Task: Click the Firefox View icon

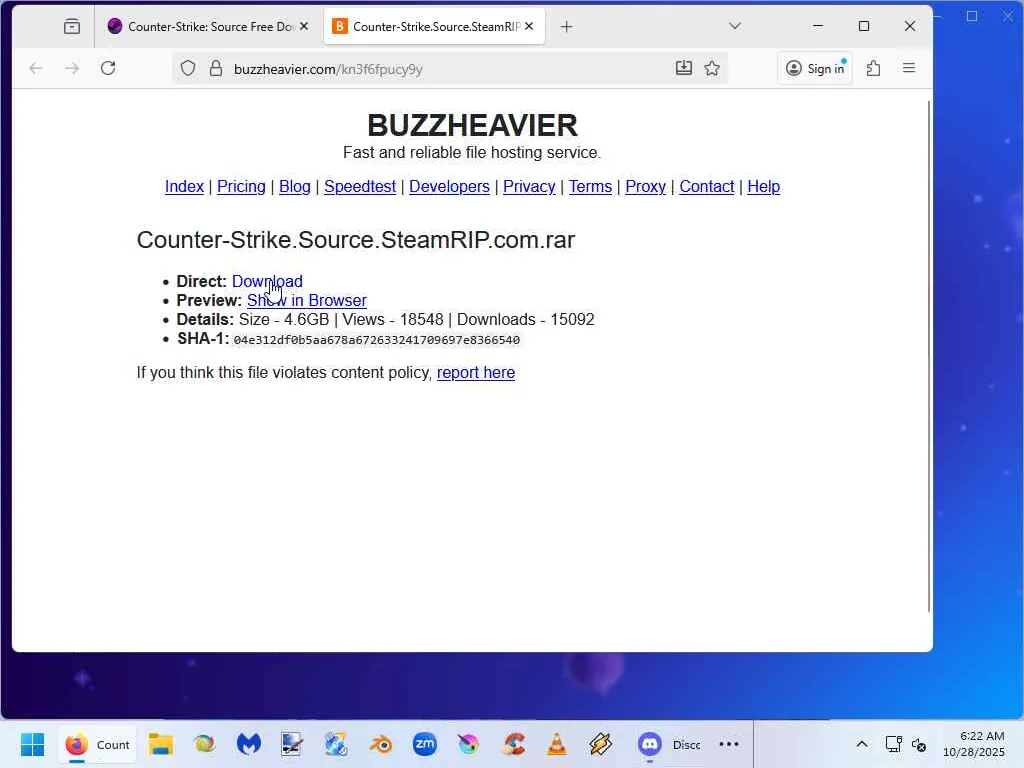Action: point(72,27)
